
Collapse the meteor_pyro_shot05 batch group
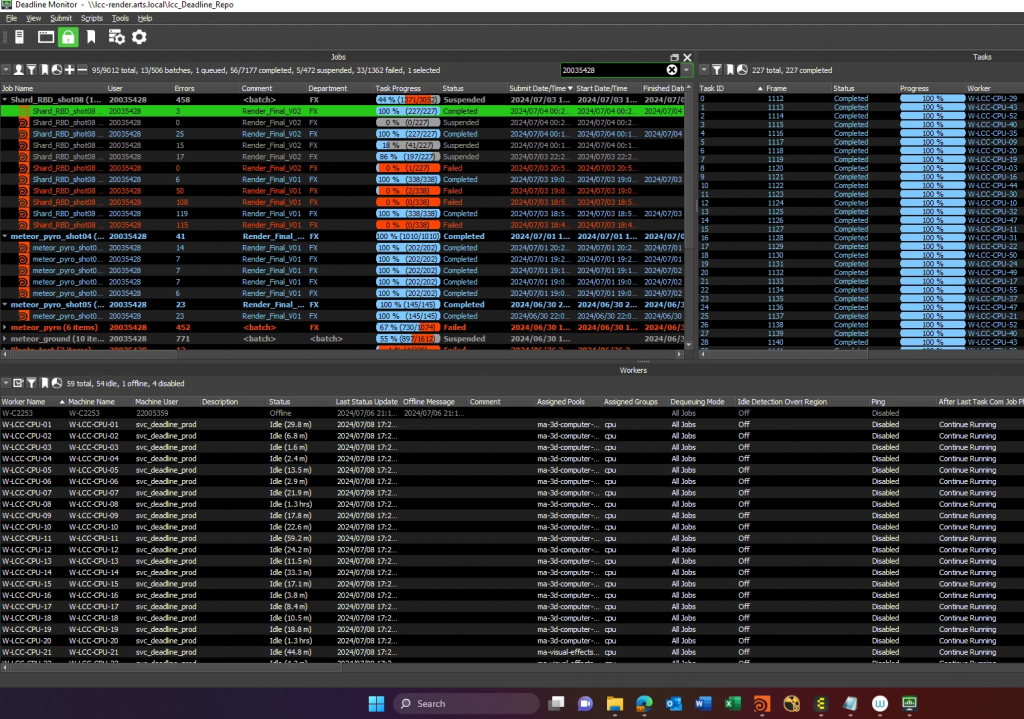5,305
